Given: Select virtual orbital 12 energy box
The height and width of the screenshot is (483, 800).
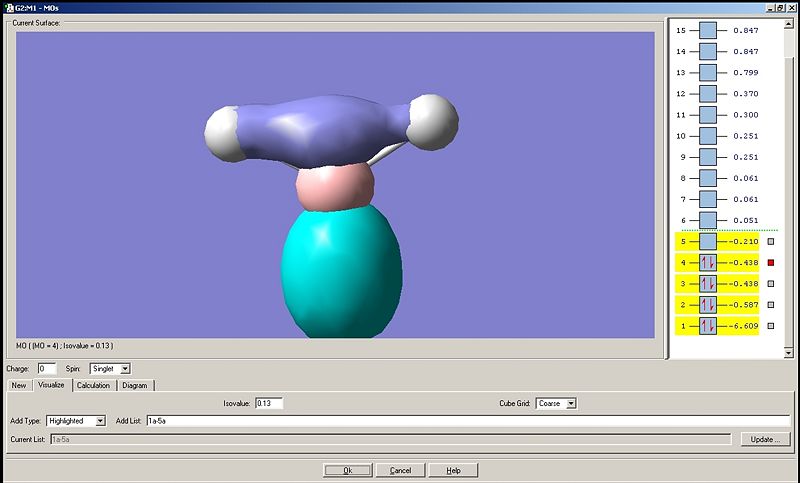Looking at the screenshot, I should point(708,94).
